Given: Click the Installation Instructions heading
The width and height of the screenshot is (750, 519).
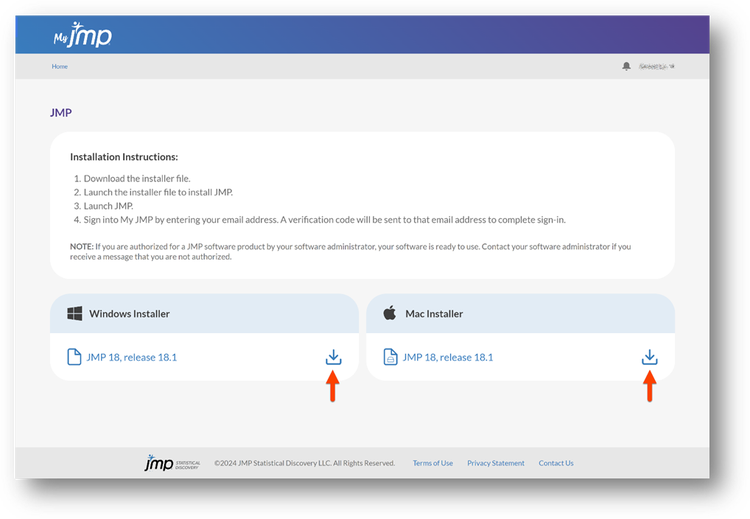Looking at the screenshot, I should pos(124,157).
